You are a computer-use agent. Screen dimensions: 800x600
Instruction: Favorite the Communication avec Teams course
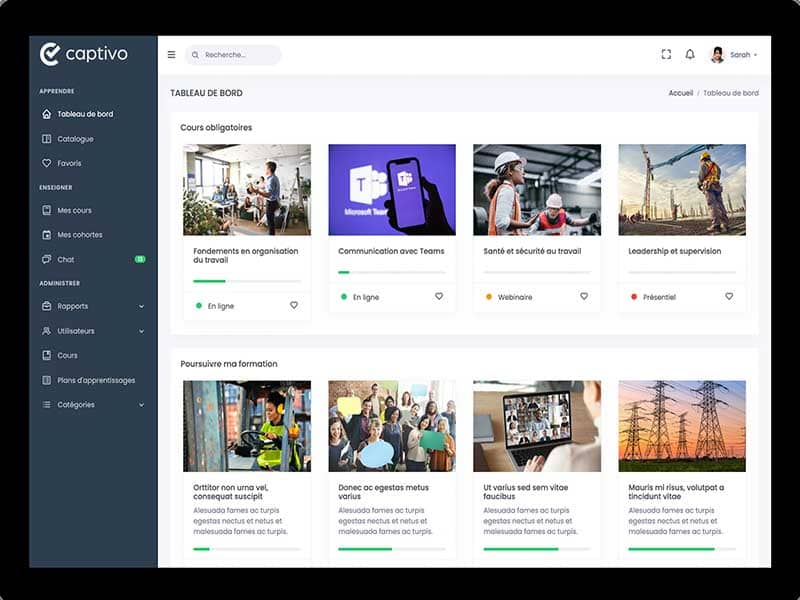439,296
